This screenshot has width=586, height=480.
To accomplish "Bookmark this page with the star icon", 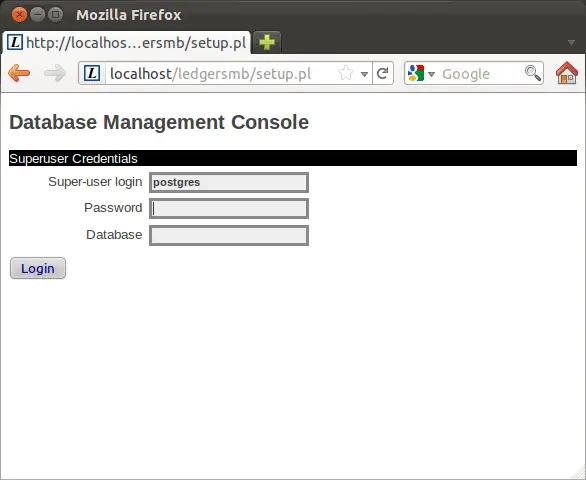I will click(x=346, y=73).
